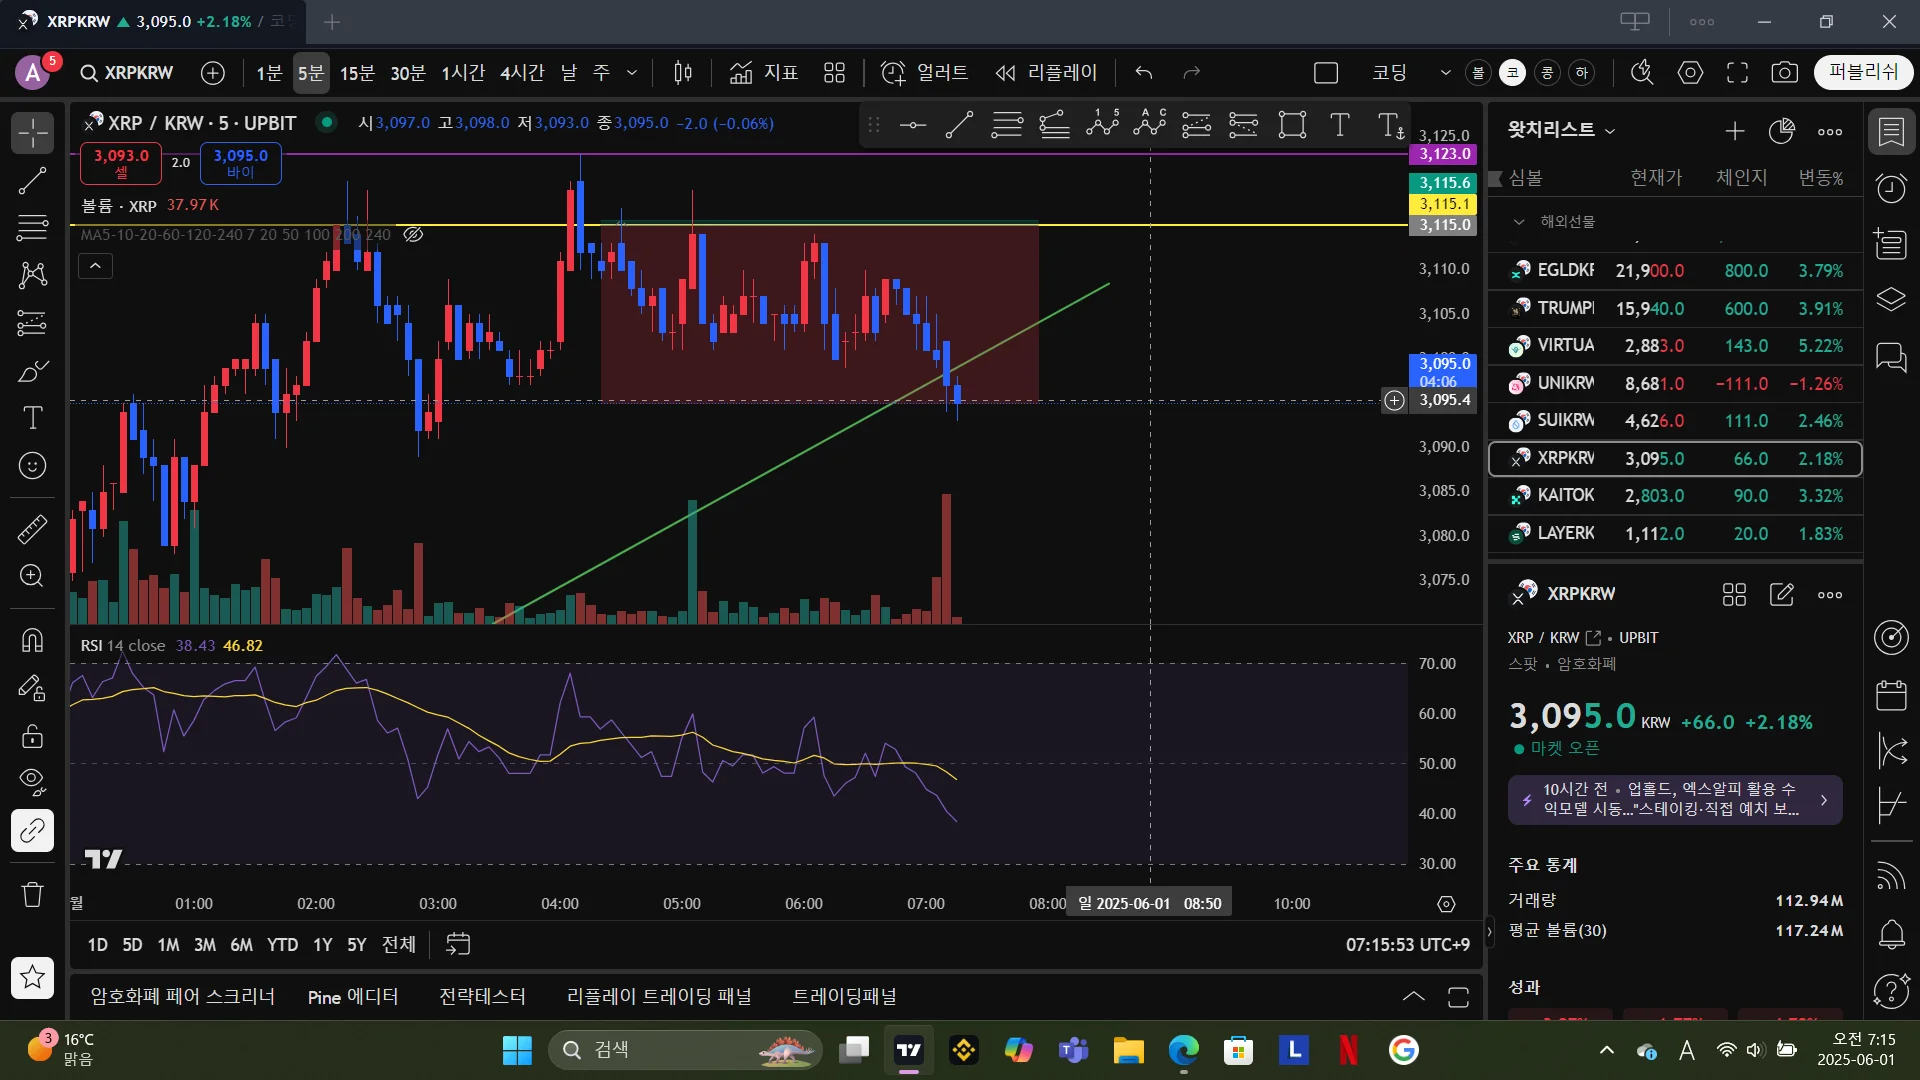Click the trash icon to remove drawings
1920x1080 pixels.
tap(32, 894)
